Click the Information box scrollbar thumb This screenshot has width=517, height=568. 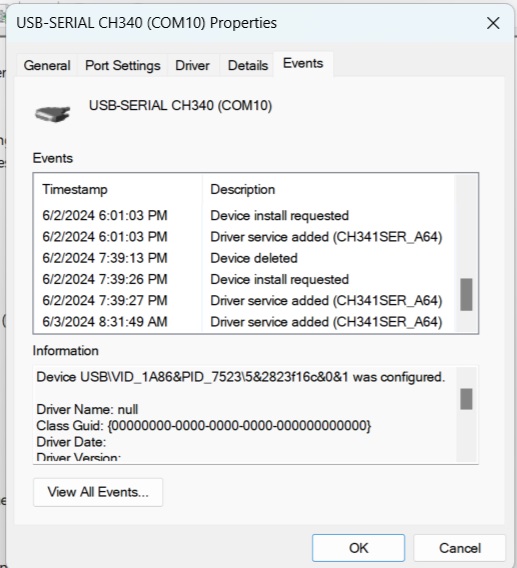(466, 399)
